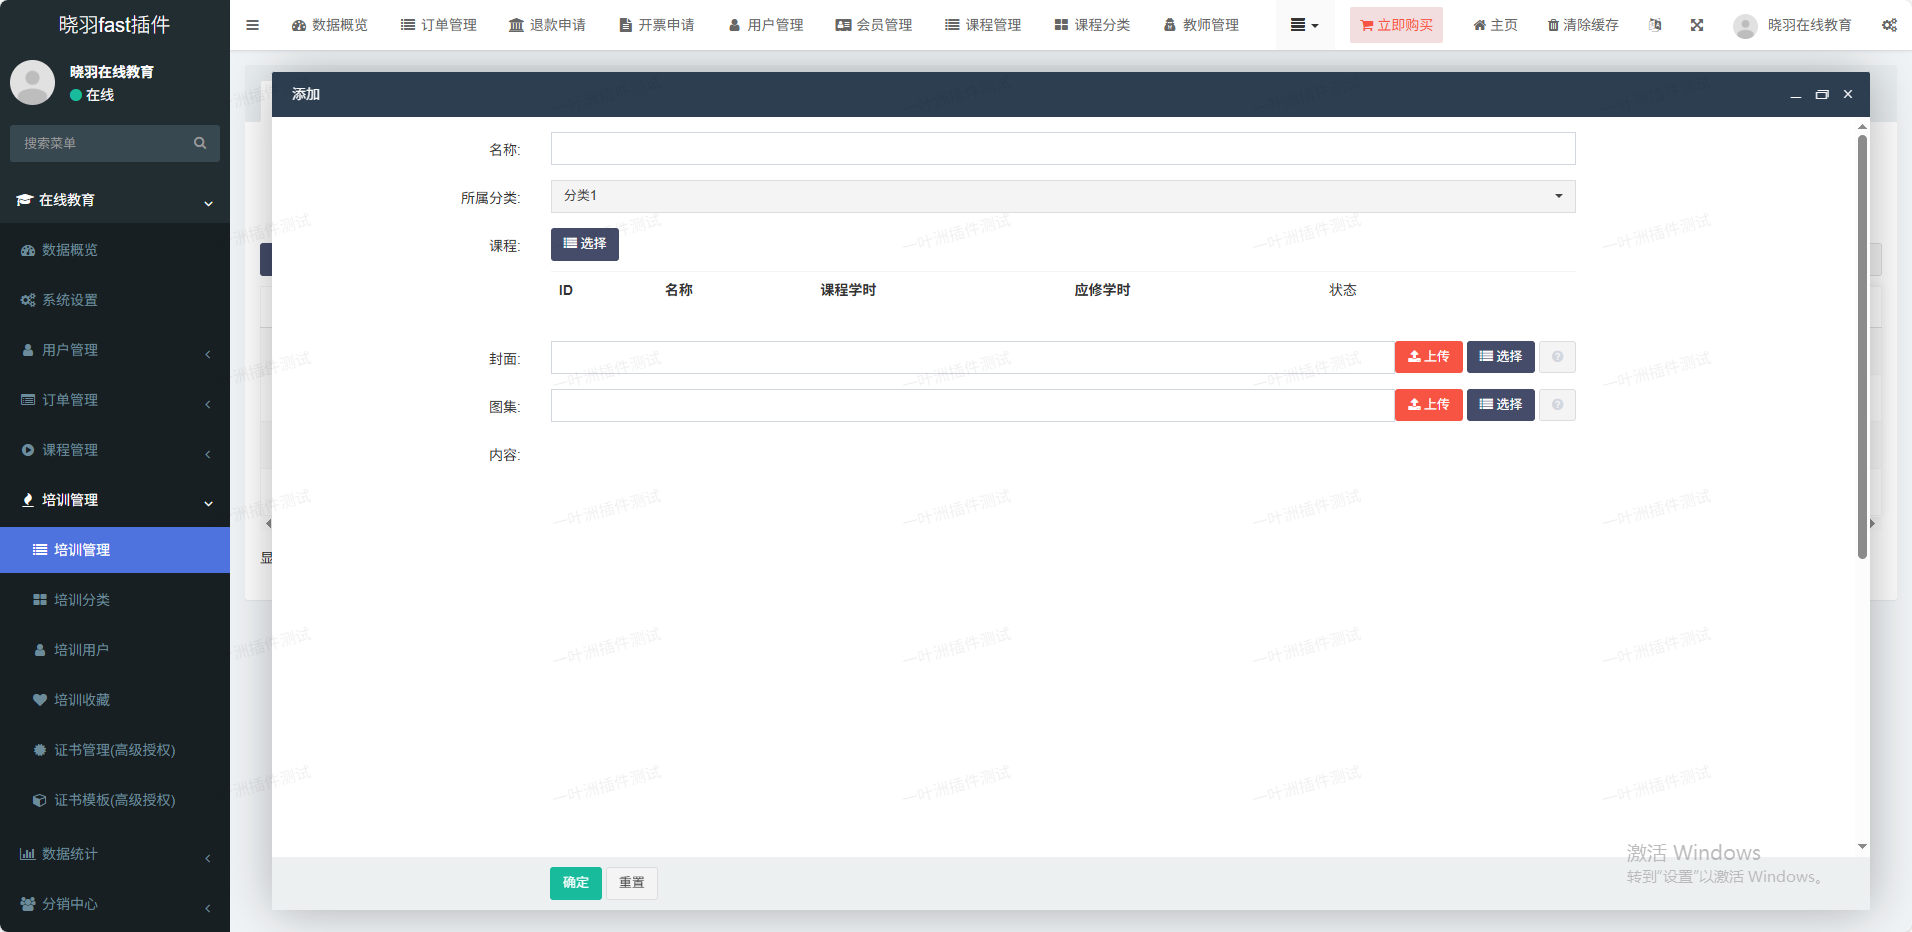
Task: Click the language switch icon
Action: point(1655,25)
